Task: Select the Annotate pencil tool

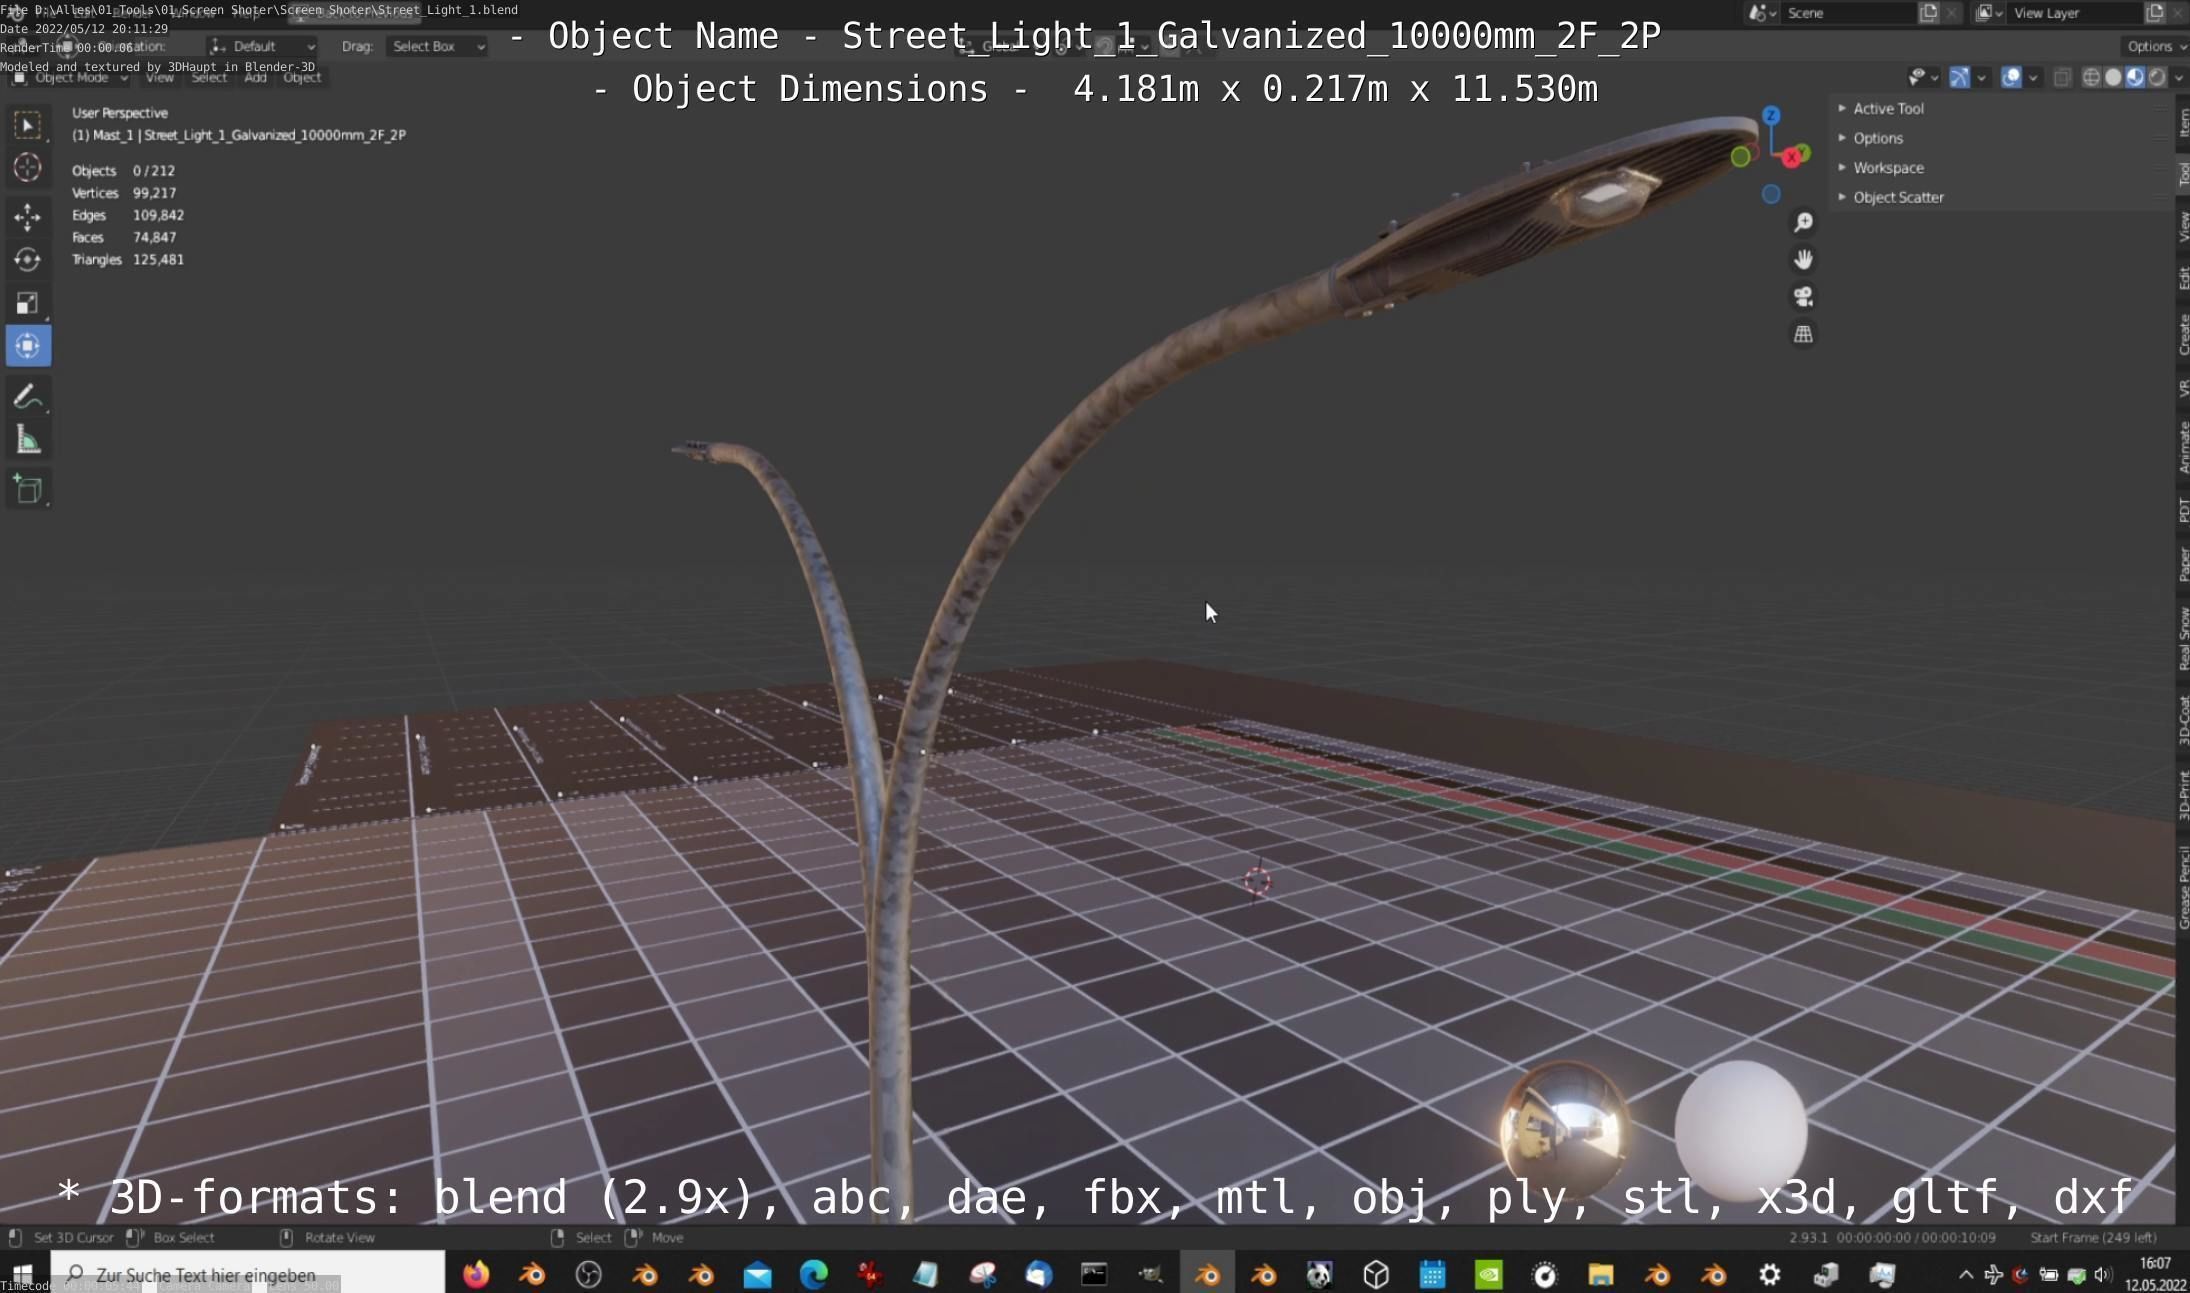Action: (x=27, y=396)
